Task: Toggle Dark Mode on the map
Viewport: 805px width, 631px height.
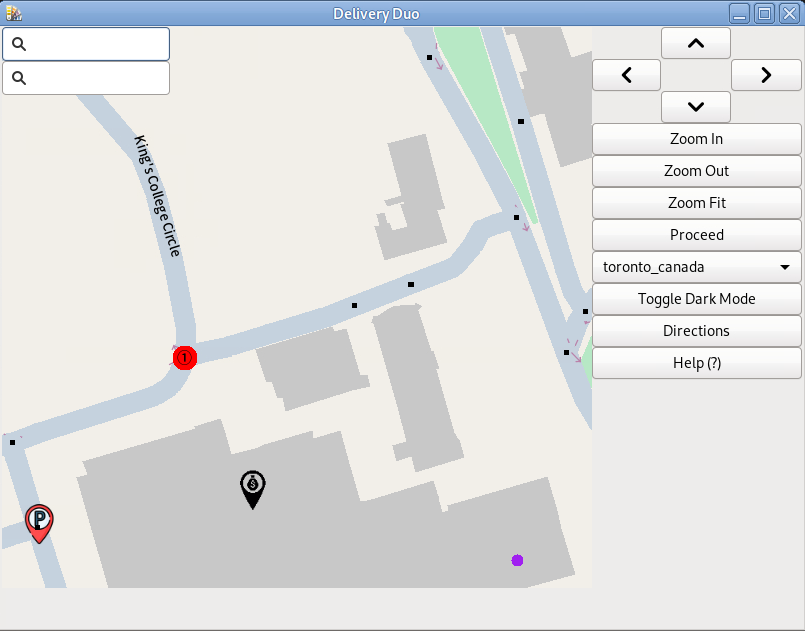Action: [x=696, y=299]
